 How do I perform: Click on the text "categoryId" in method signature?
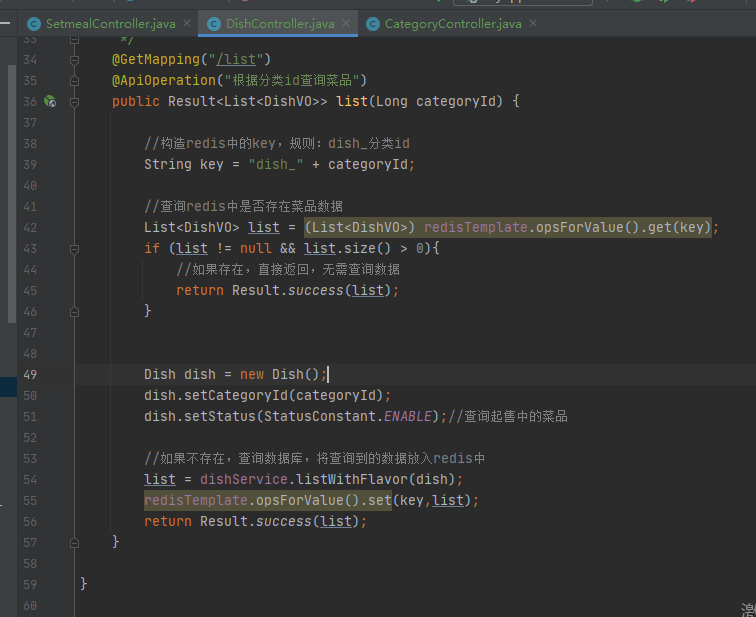point(456,101)
